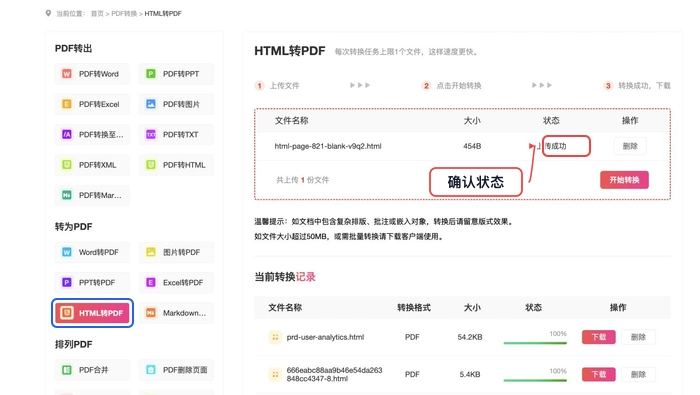Select Excel转PDF icon

click(151, 283)
